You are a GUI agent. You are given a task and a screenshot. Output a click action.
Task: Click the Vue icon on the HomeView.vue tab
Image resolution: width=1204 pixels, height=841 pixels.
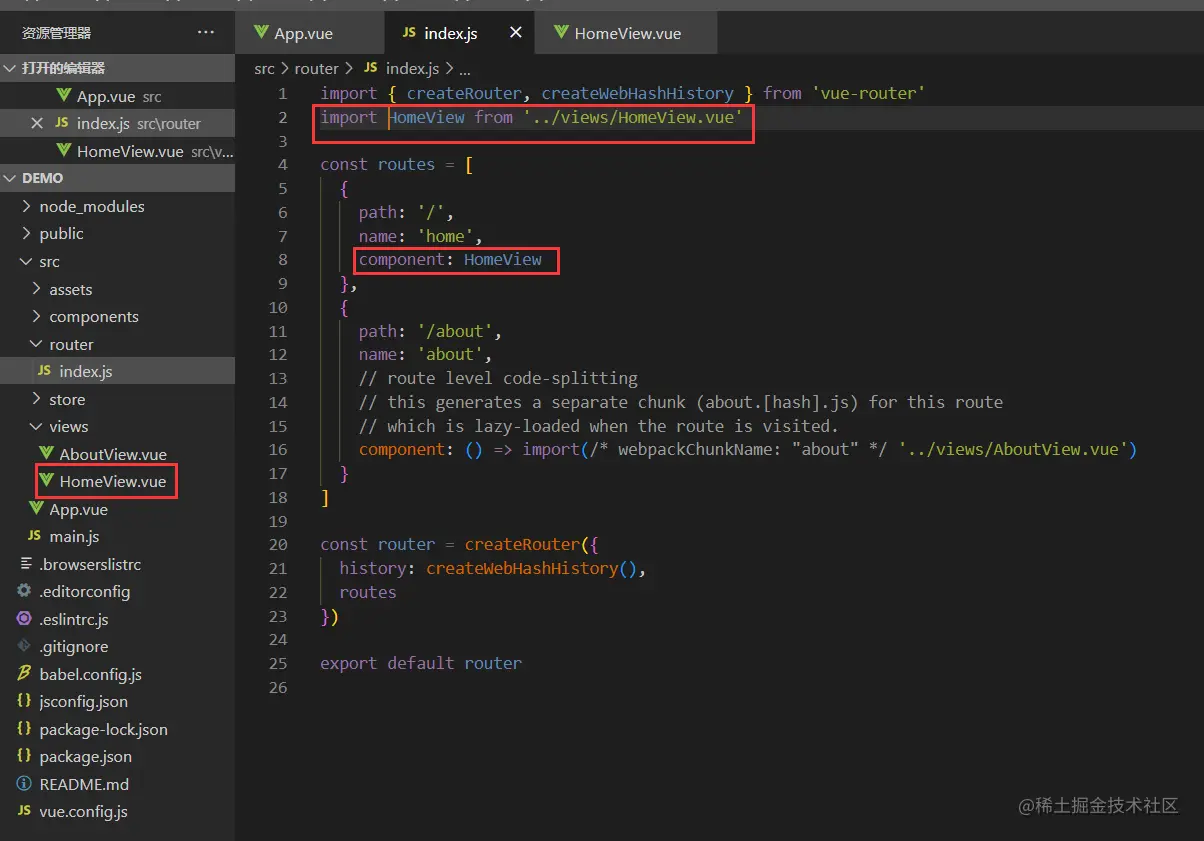coord(561,33)
